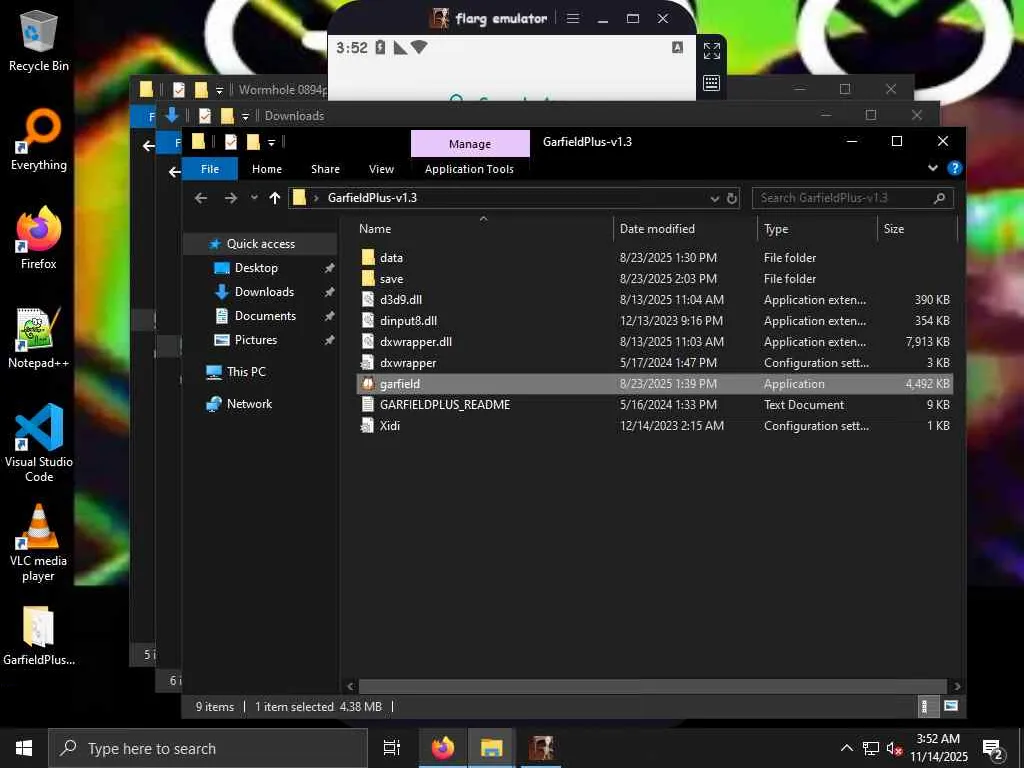Open the notifications action center
Screen dimensions: 1024x768
(993, 748)
